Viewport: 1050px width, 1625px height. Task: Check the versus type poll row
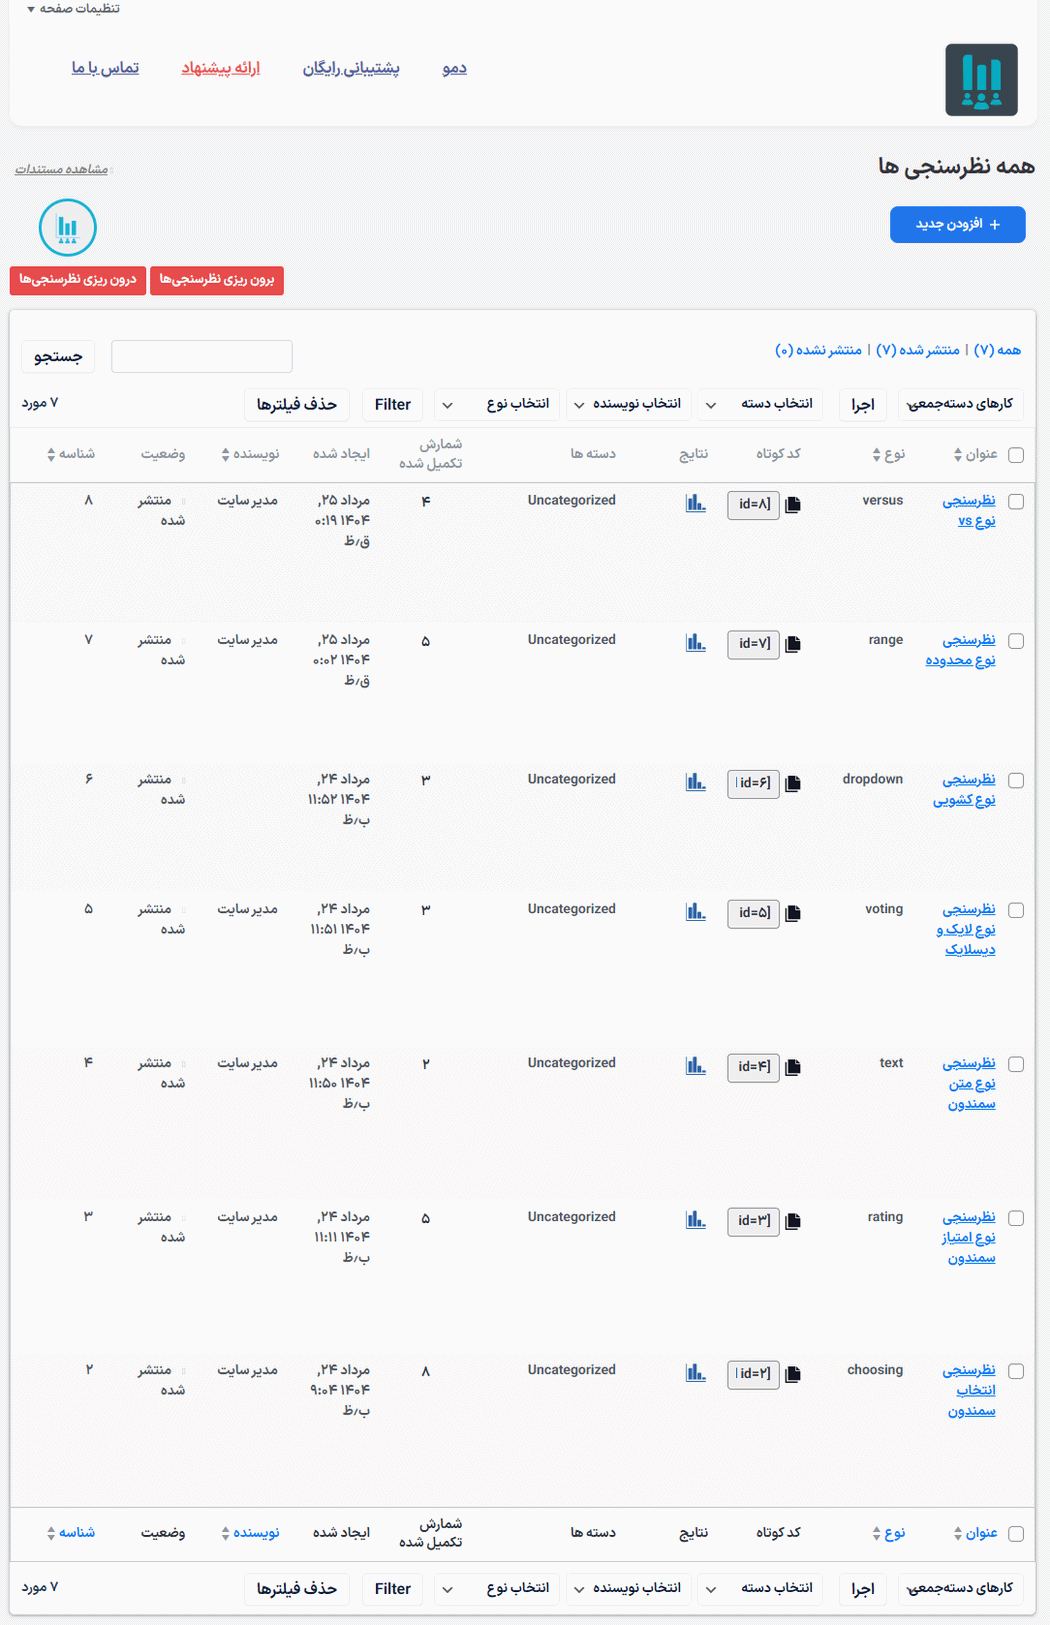[x=1016, y=502]
